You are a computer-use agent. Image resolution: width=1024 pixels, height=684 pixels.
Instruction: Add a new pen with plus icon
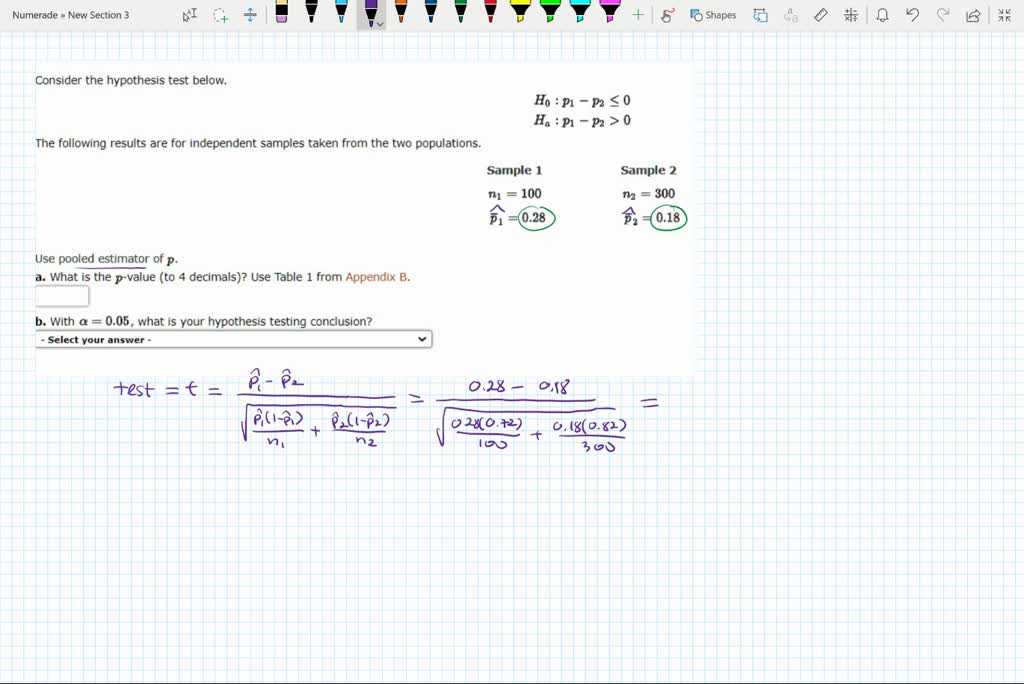[x=638, y=15]
